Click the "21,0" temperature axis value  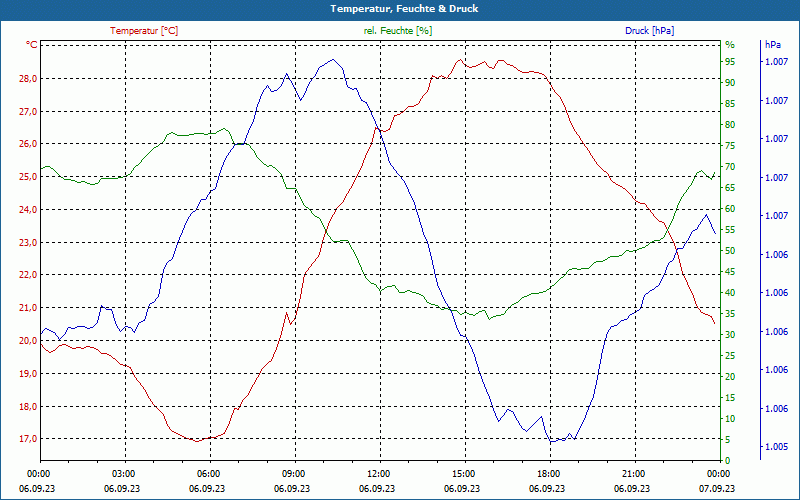click(28, 308)
